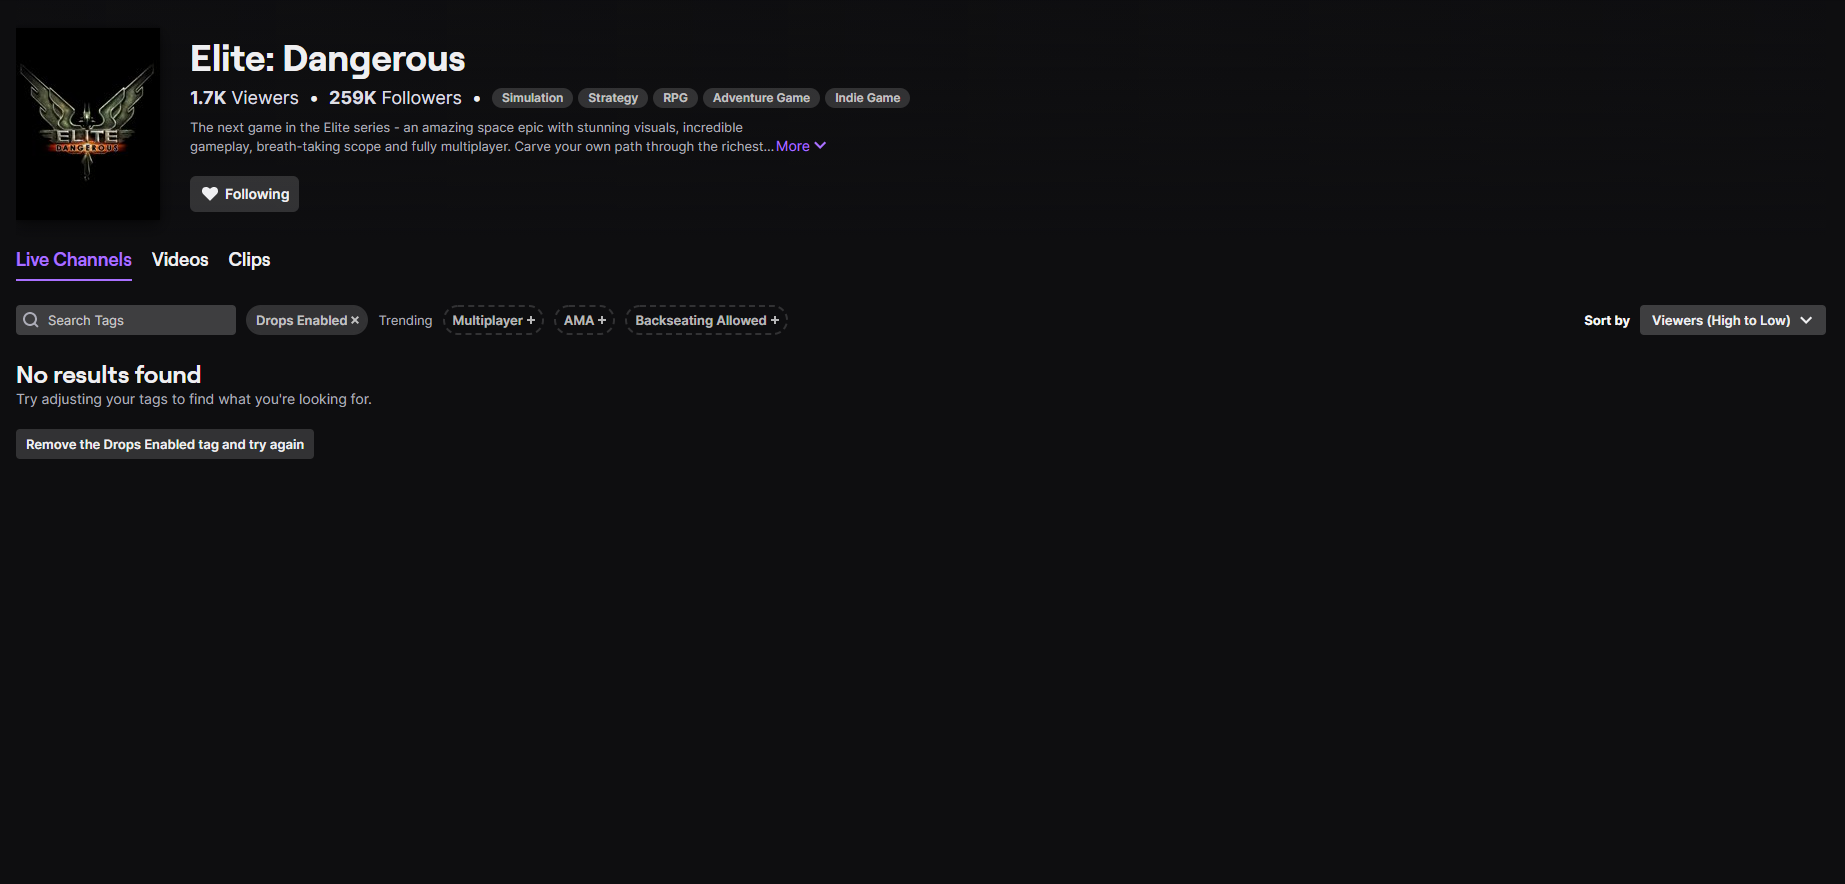
Task: Switch to the Live Channels tab
Action: [x=74, y=260]
